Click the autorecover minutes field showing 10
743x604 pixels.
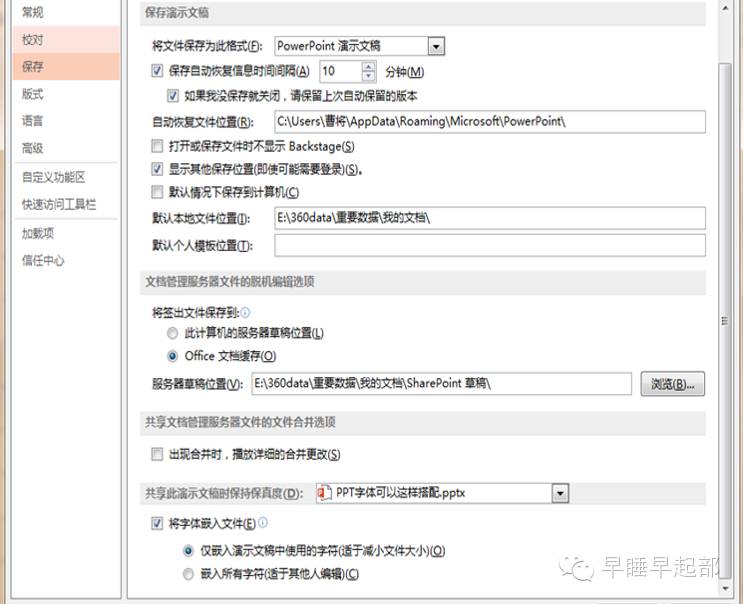[341, 72]
